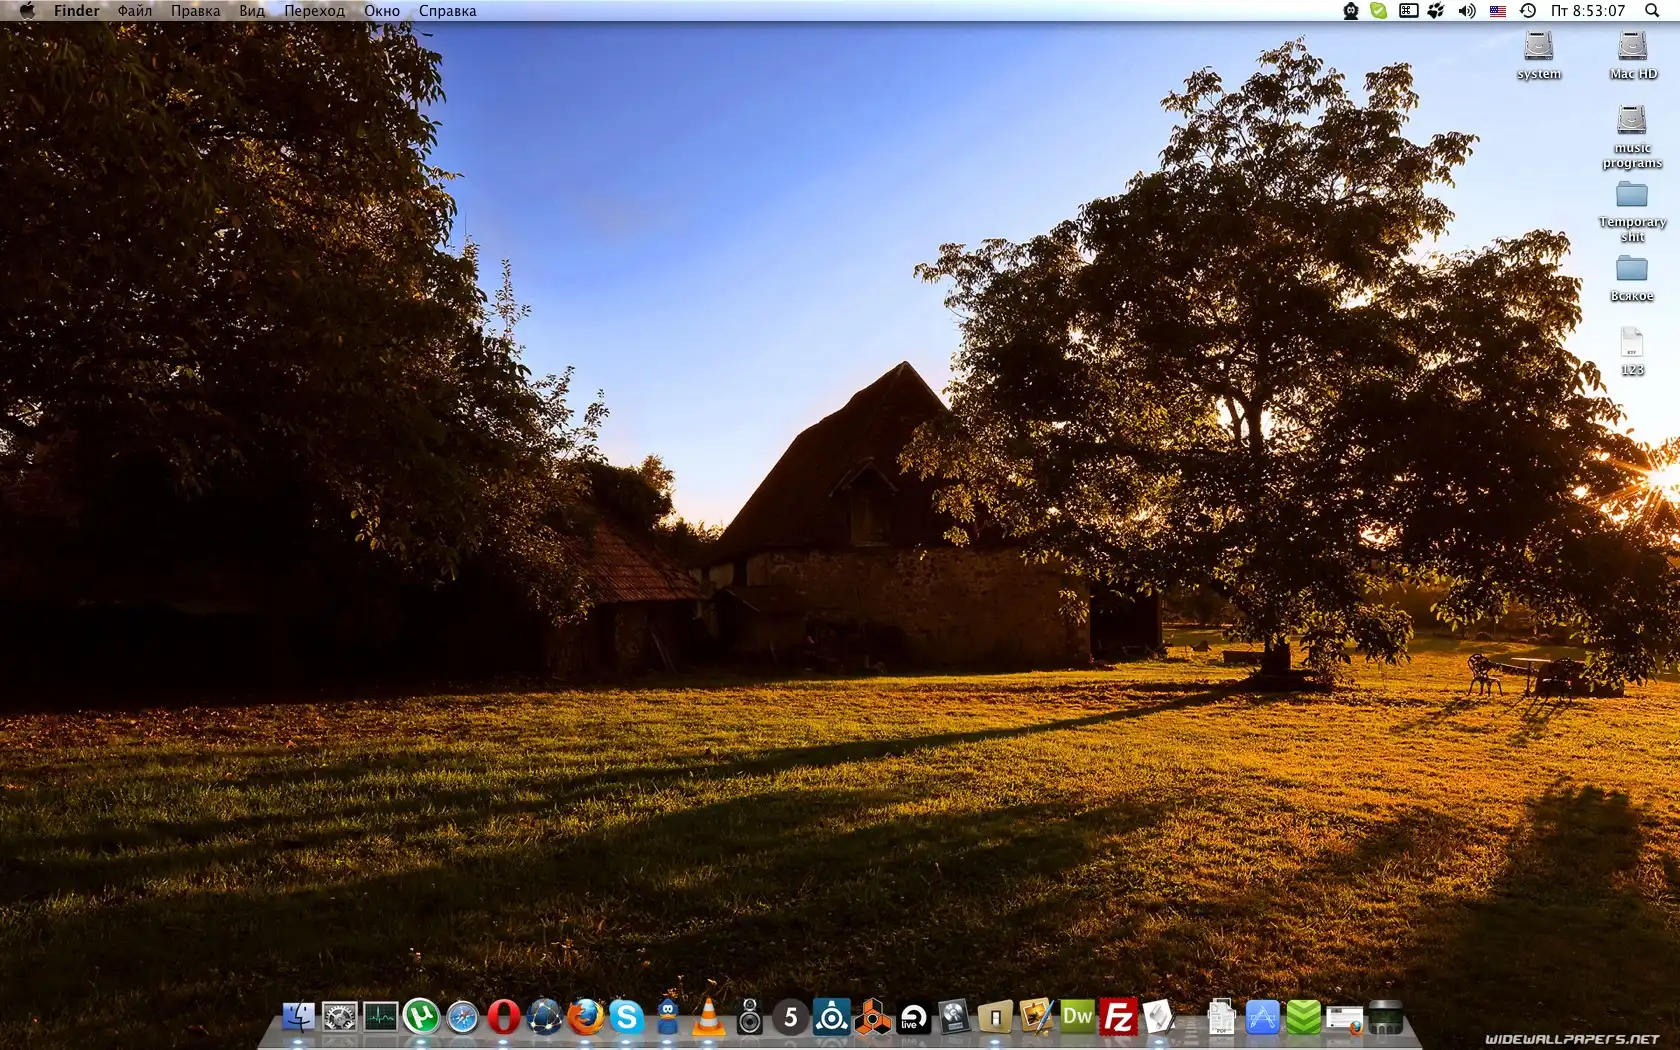Open the Файл menu

tap(134, 11)
